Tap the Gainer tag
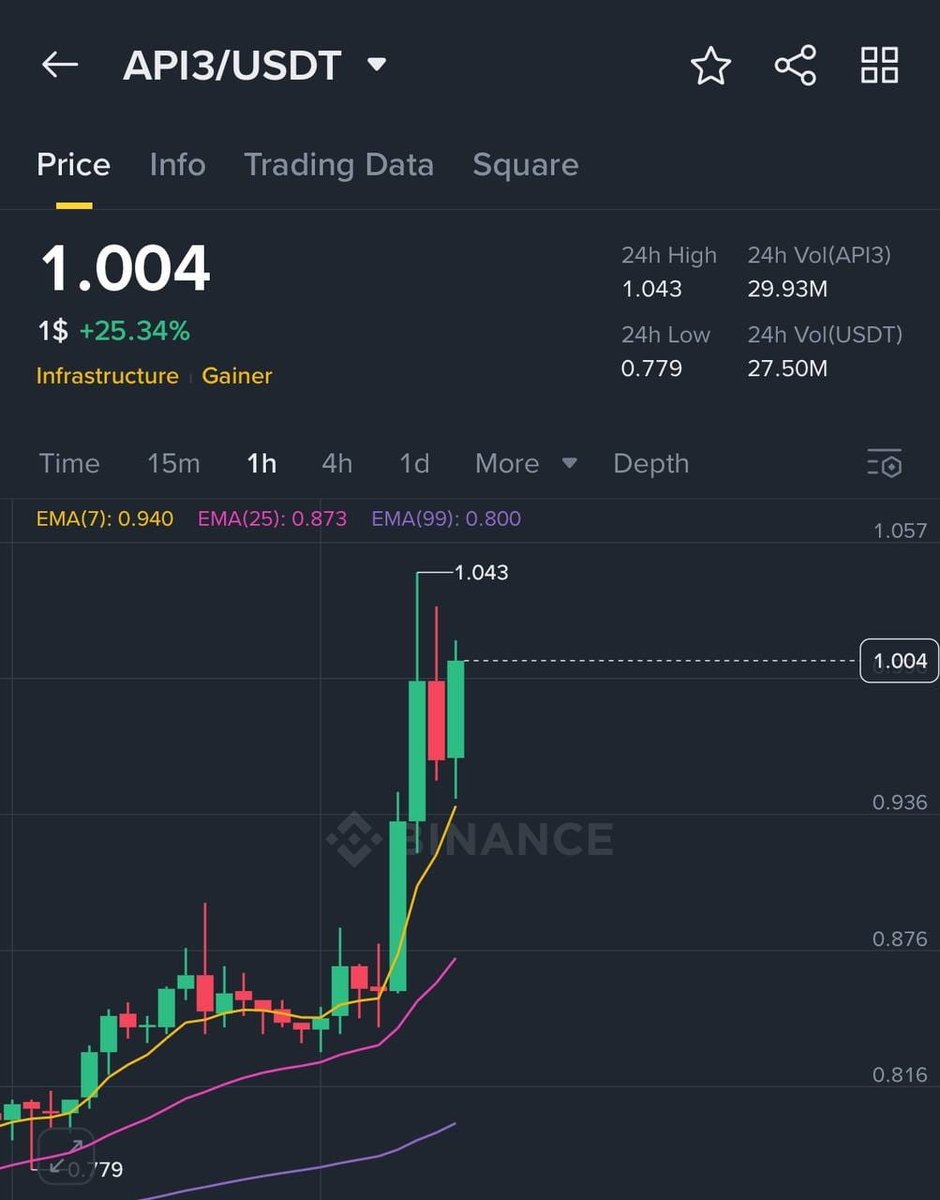The width and height of the screenshot is (940, 1200). coord(237,376)
